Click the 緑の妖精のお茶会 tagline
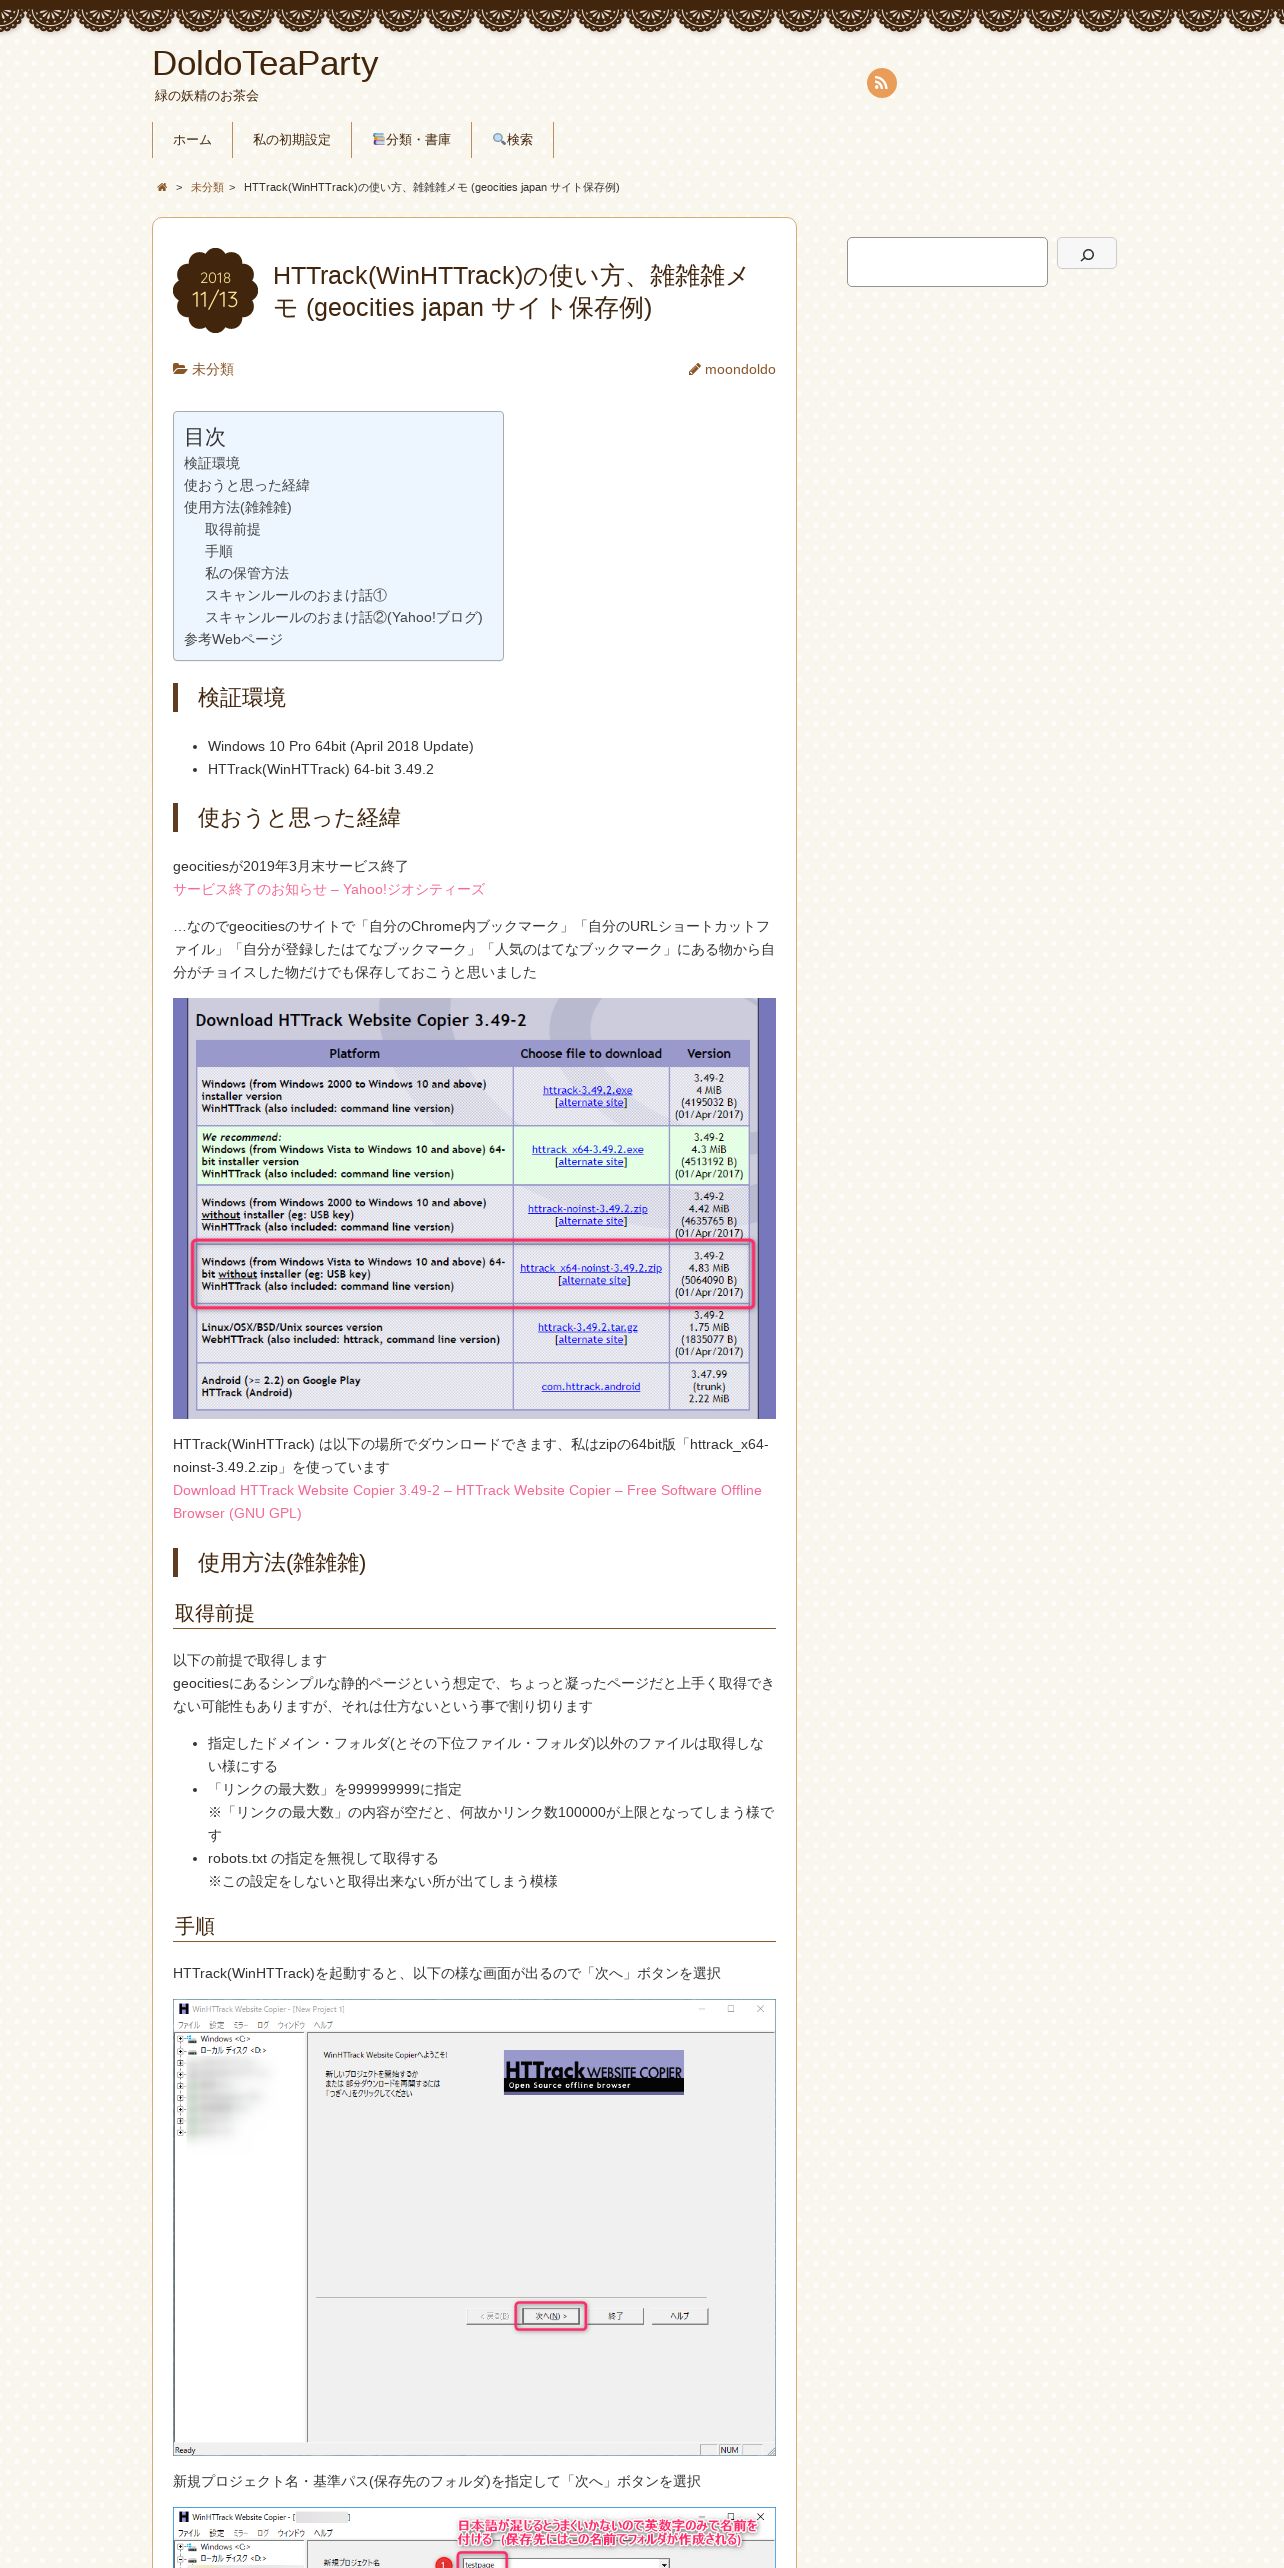The image size is (1284, 2568). coord(207,96)
